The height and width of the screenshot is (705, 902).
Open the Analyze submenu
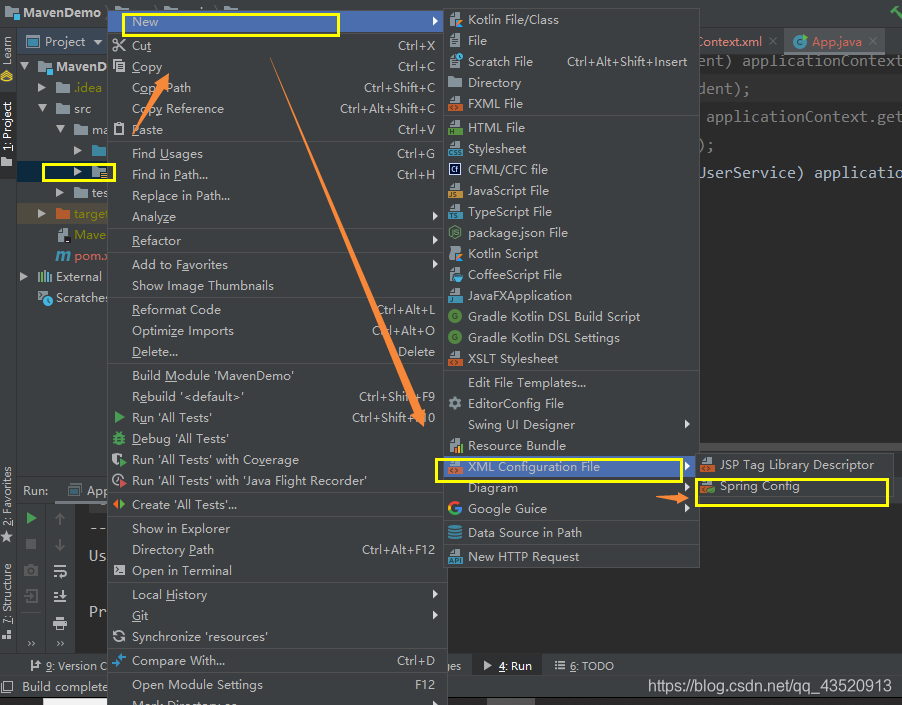click(276, 217)
